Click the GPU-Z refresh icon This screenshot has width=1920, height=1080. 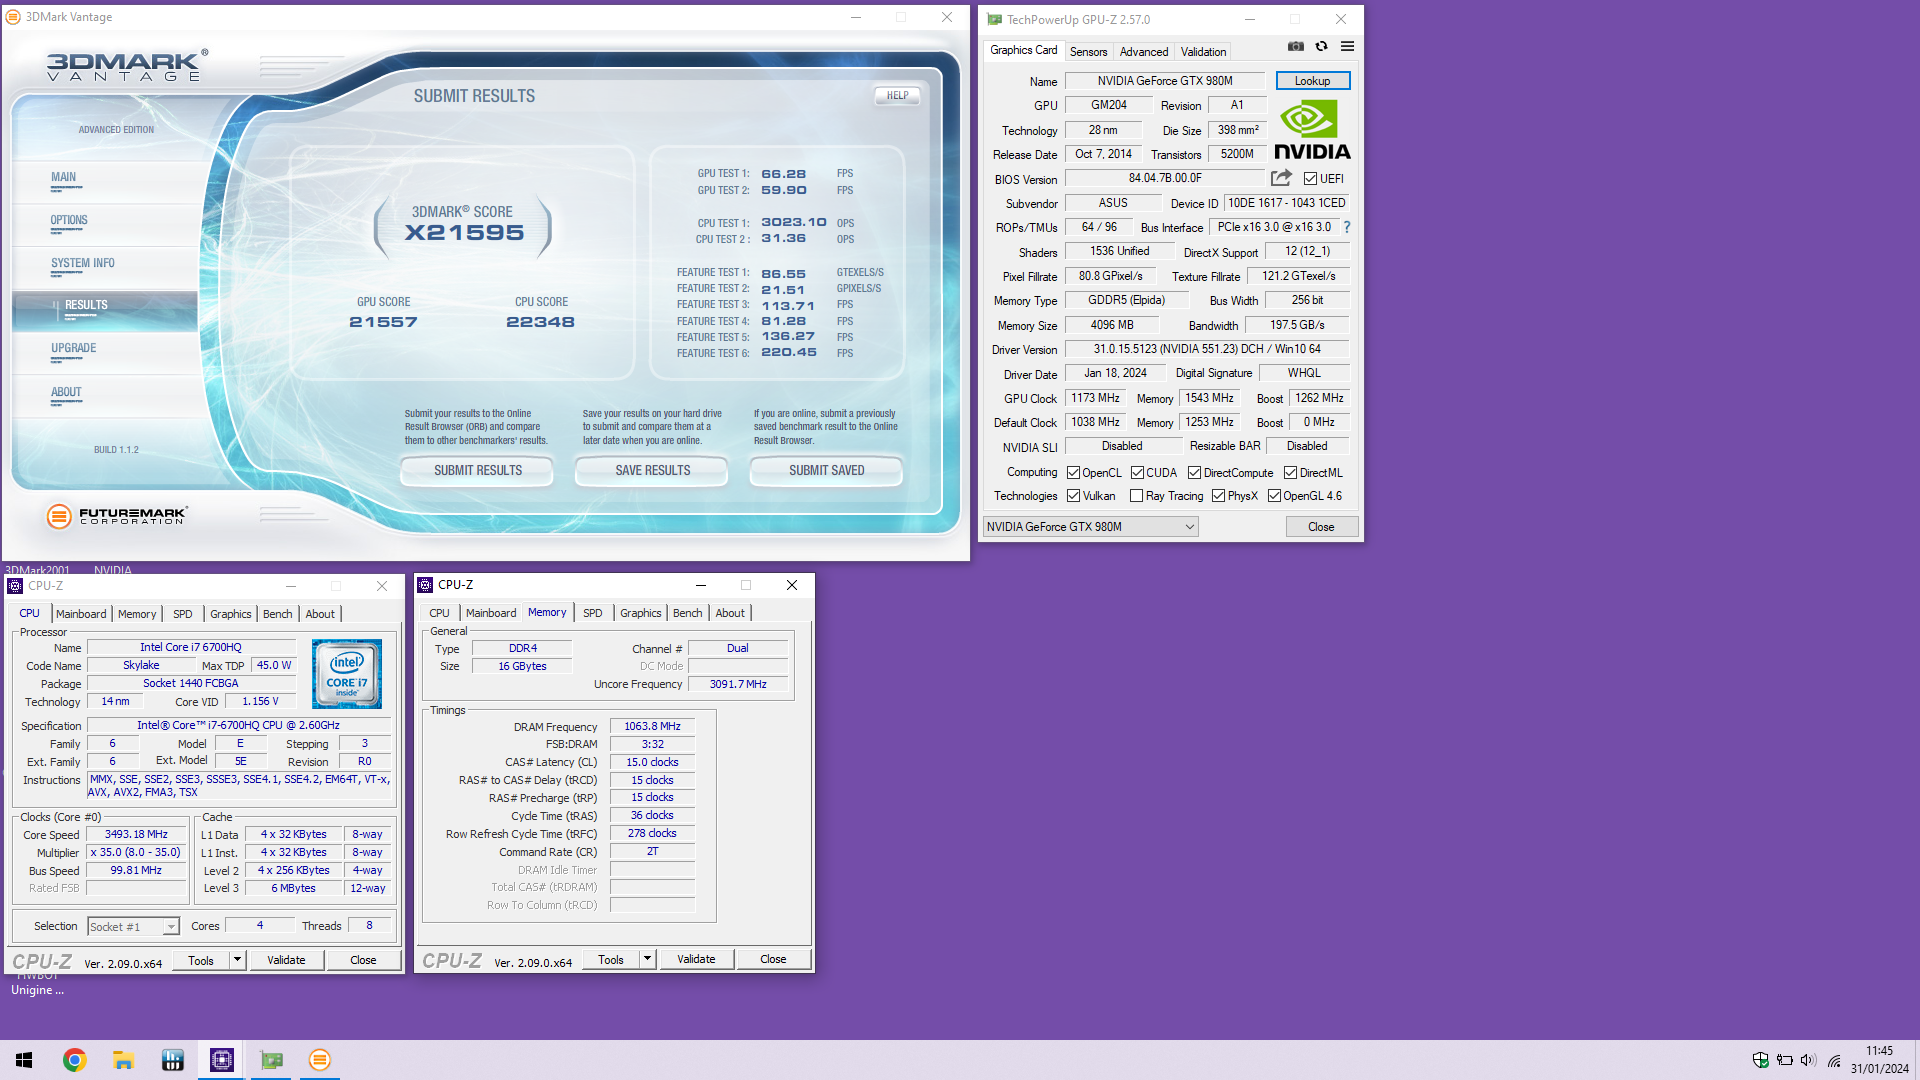[x=1321, y=46]
